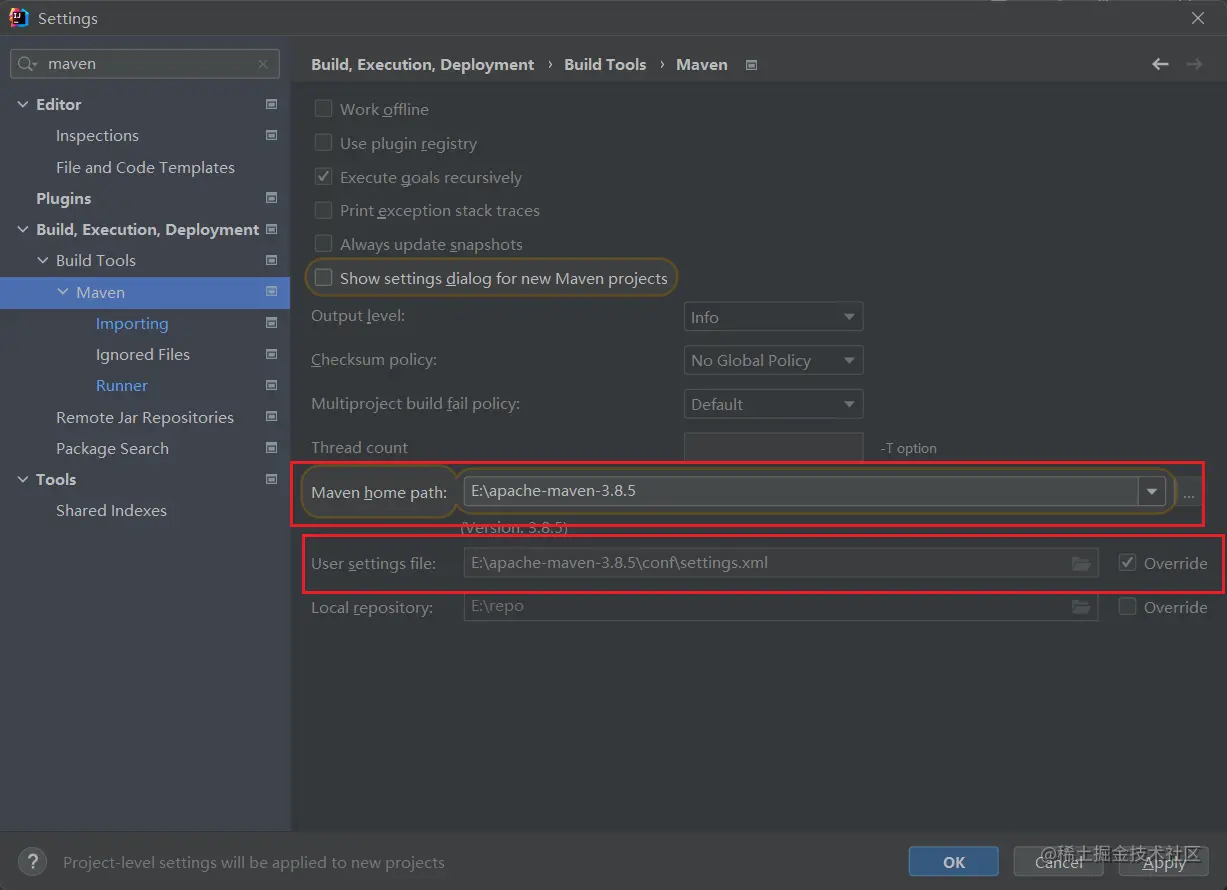The width and height of the screenshot is (1227, 890).
Task: Click into the Thread count field
Action: 773,447
